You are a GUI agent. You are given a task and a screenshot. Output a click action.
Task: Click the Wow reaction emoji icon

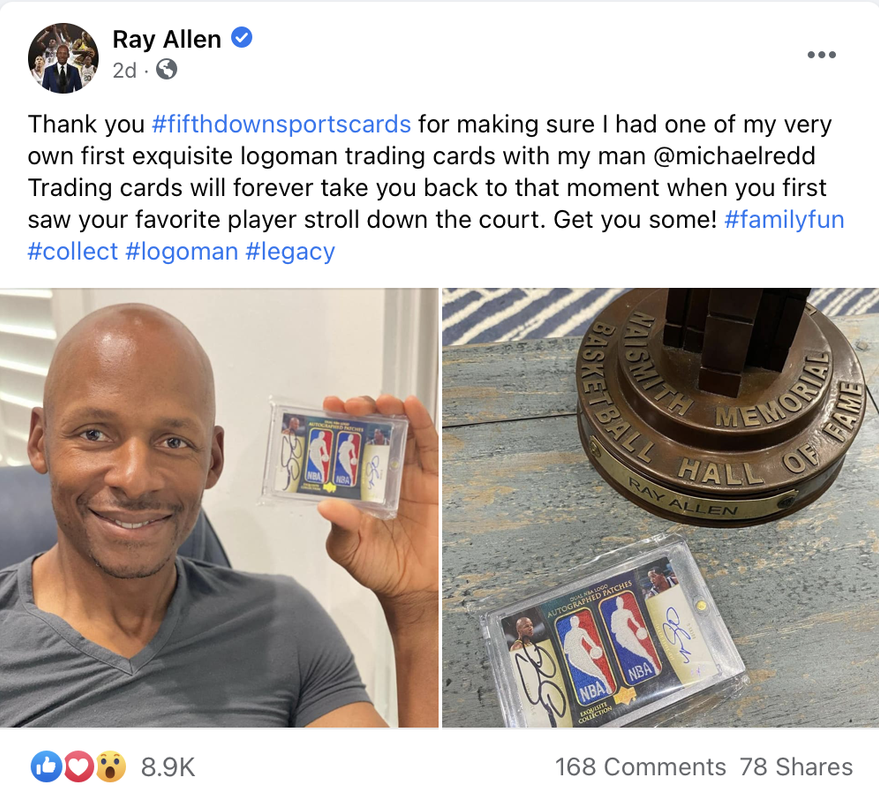111,766
